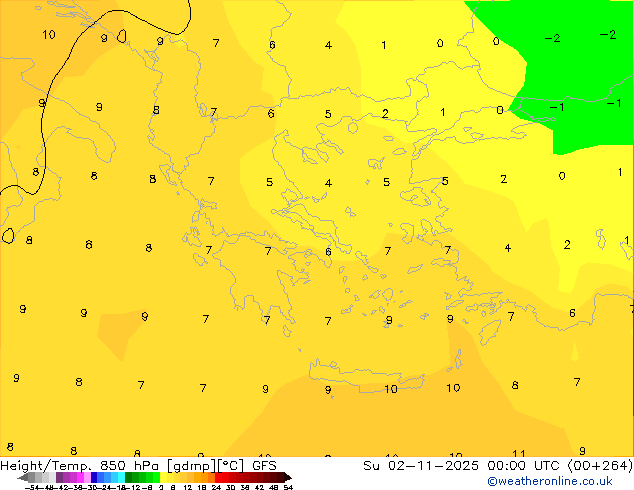Pick the bright red swatch in the legend
Image resolution: width=634 pixels, height=490 pixels.
click(218, 477)
